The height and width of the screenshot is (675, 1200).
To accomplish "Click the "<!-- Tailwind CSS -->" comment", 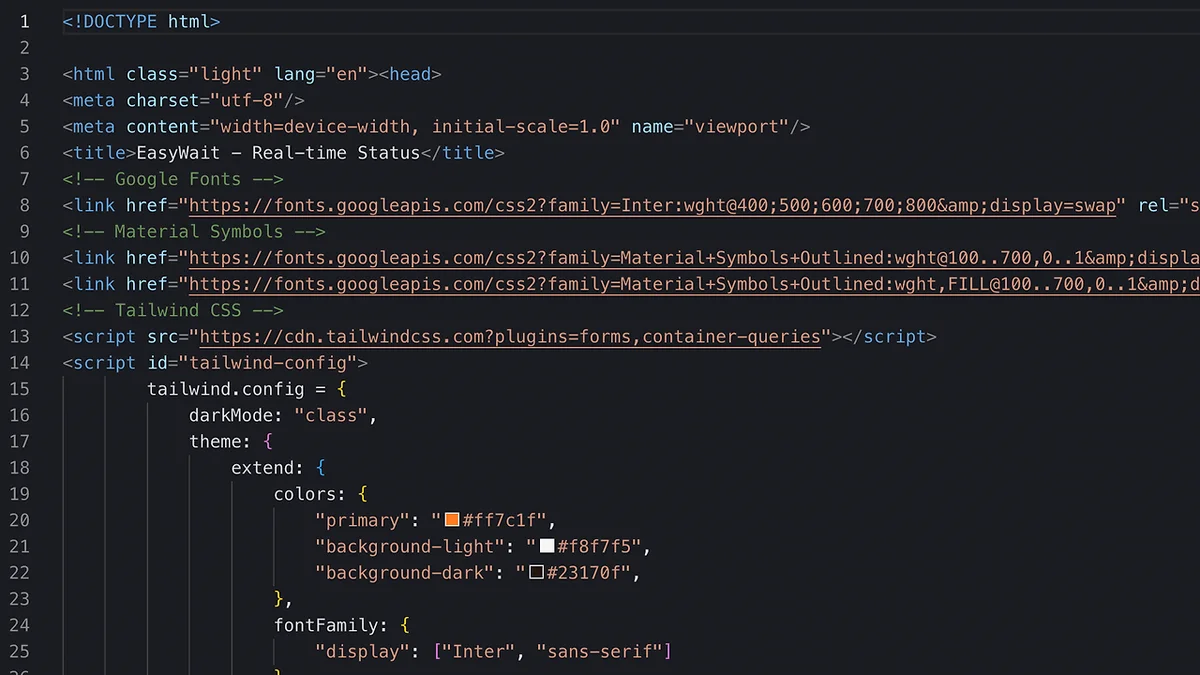I will click(x=173, y=310).
